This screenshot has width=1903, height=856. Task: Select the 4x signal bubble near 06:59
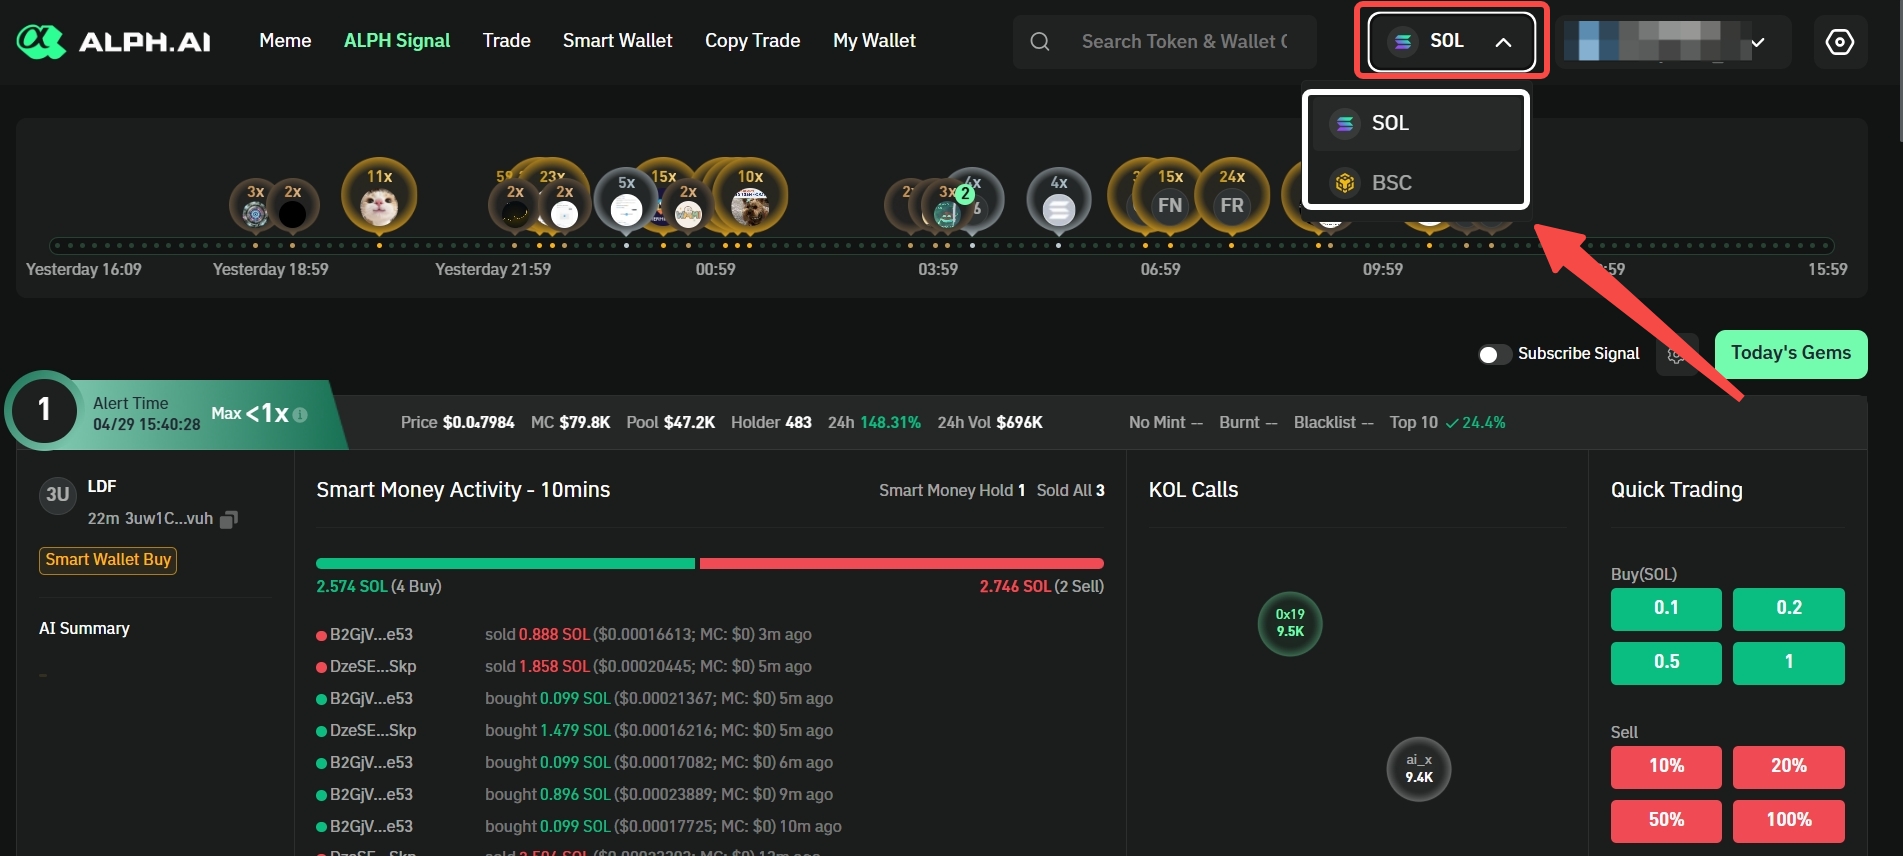point(1059,200)
